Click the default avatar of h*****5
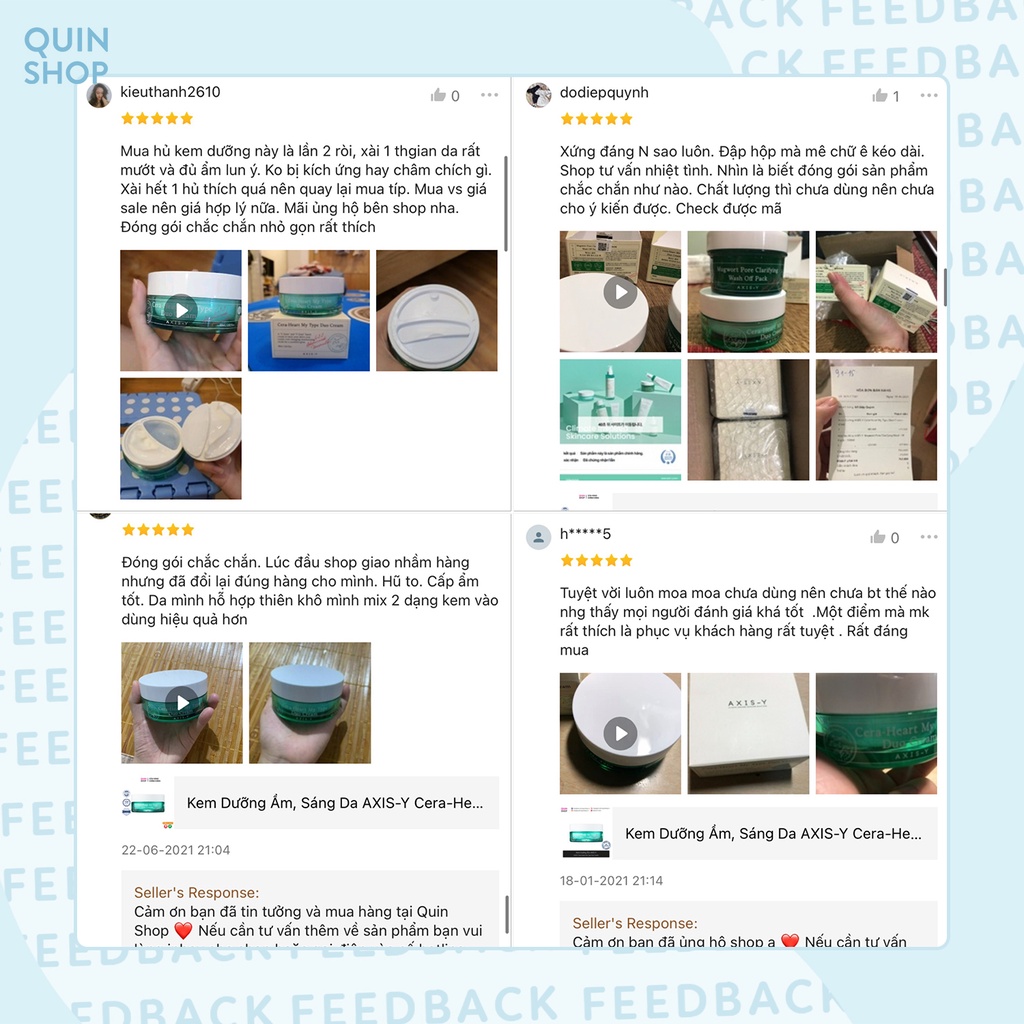 538,537
